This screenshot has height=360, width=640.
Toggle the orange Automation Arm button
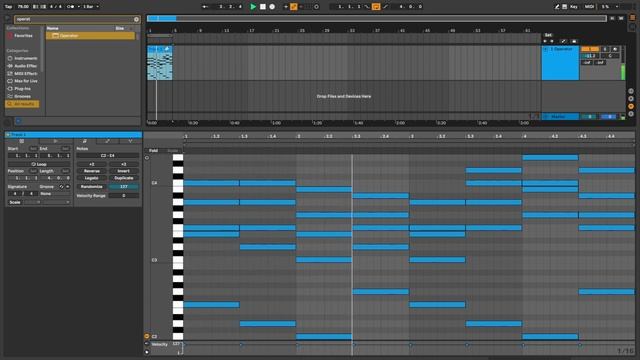click(293, 7)
